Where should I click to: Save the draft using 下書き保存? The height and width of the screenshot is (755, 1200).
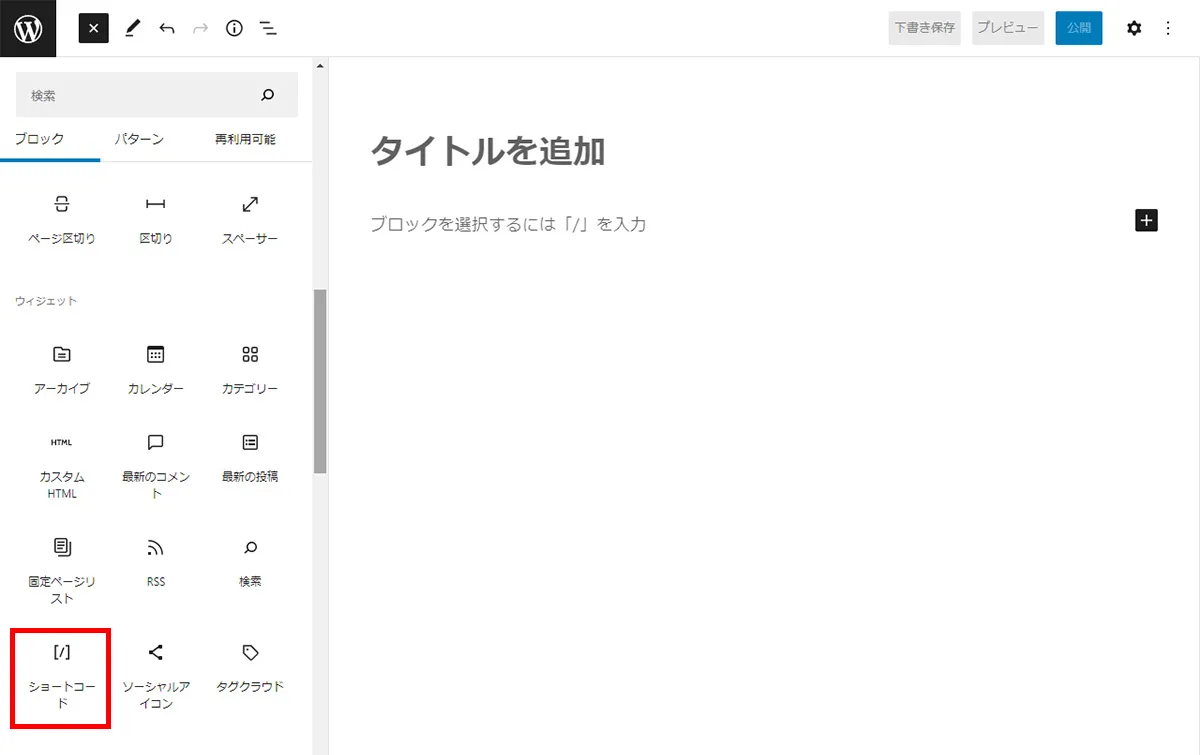click(x=923, y=28)
